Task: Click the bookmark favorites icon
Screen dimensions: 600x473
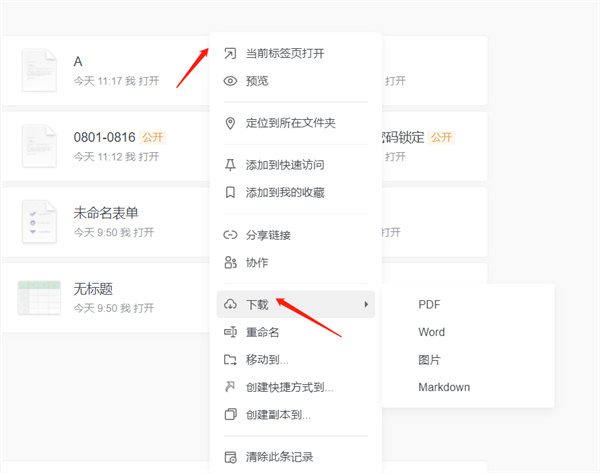Action: coord(230,192)
